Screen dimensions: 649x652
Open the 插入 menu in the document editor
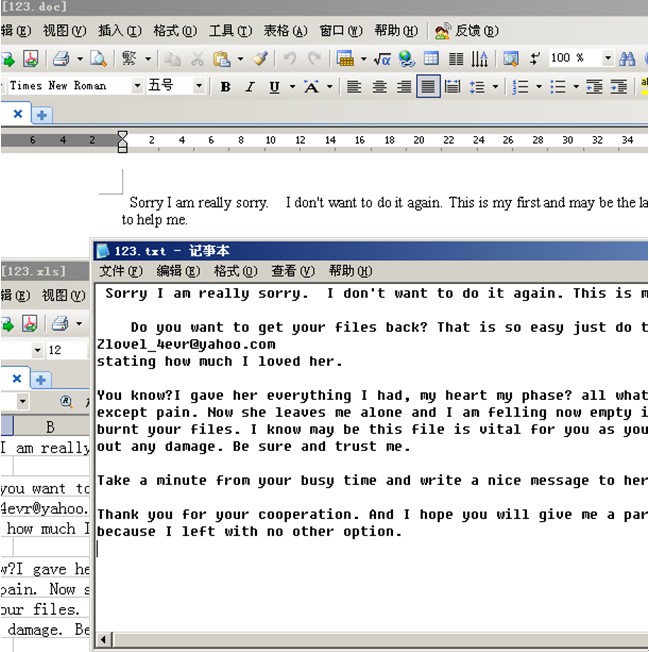[119, 31]
